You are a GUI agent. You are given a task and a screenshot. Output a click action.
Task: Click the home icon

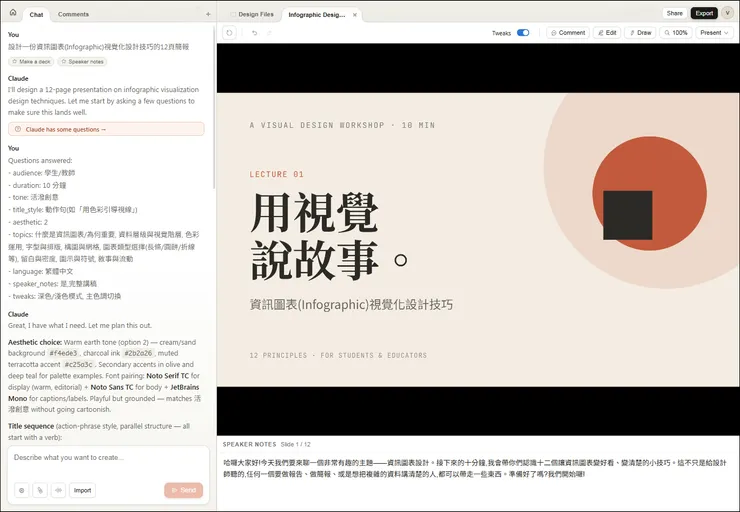click(13, 13)
